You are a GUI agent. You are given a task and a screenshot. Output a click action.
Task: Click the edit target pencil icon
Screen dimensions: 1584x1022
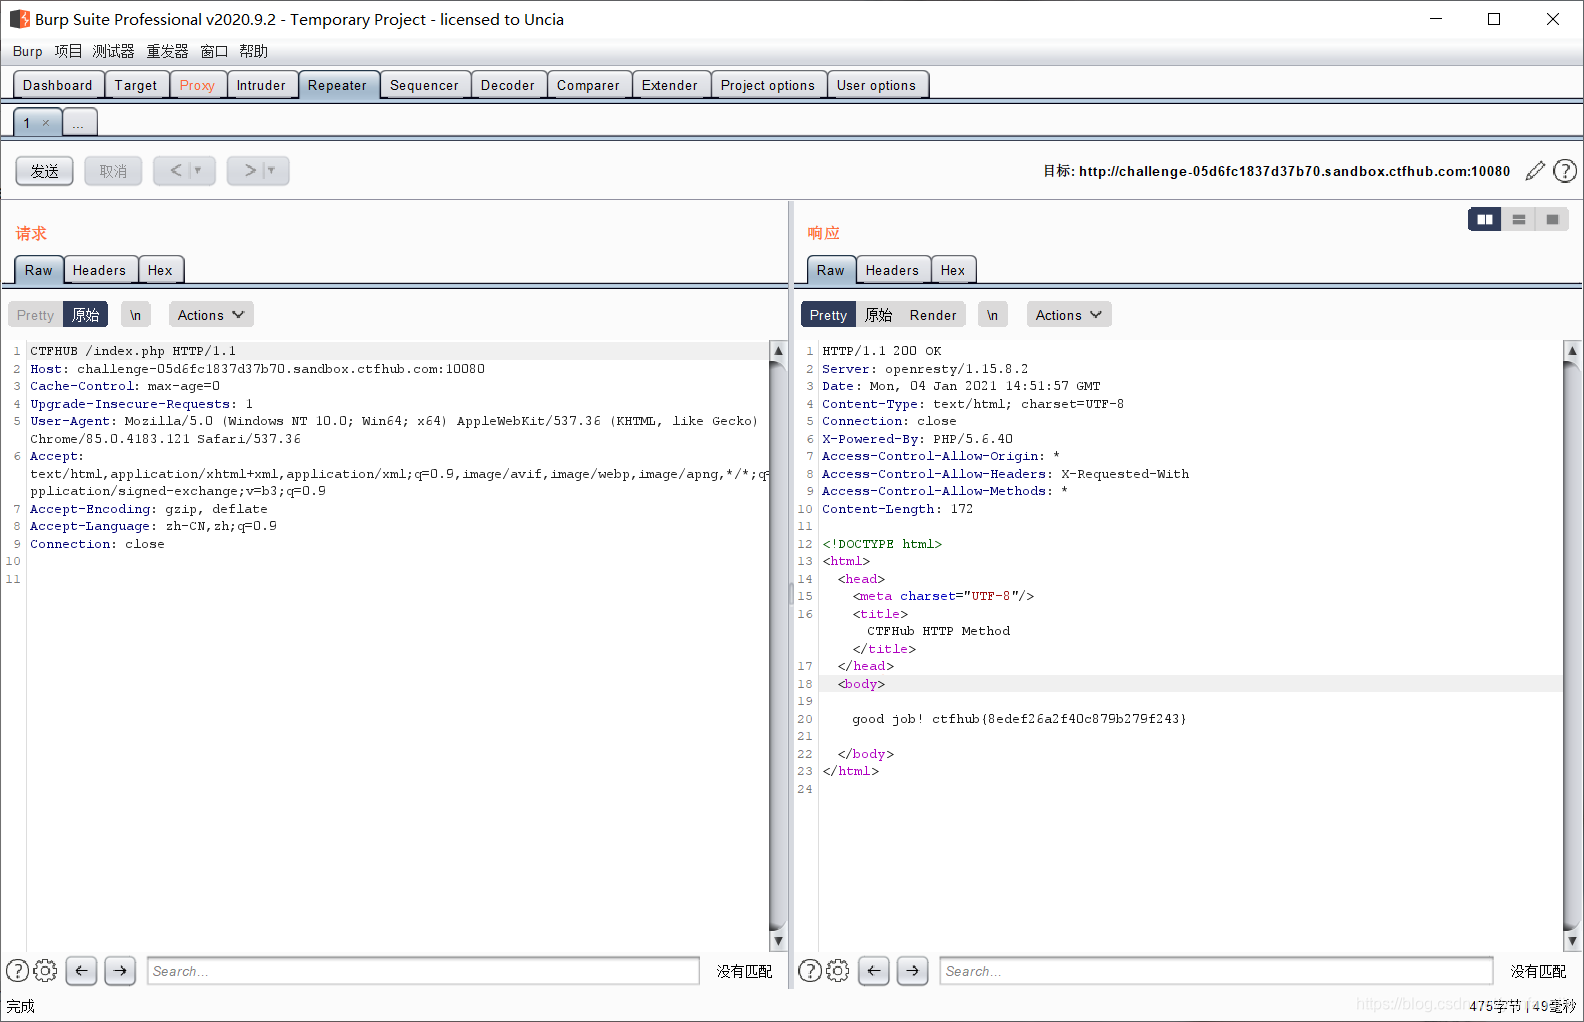[1535, 171]
